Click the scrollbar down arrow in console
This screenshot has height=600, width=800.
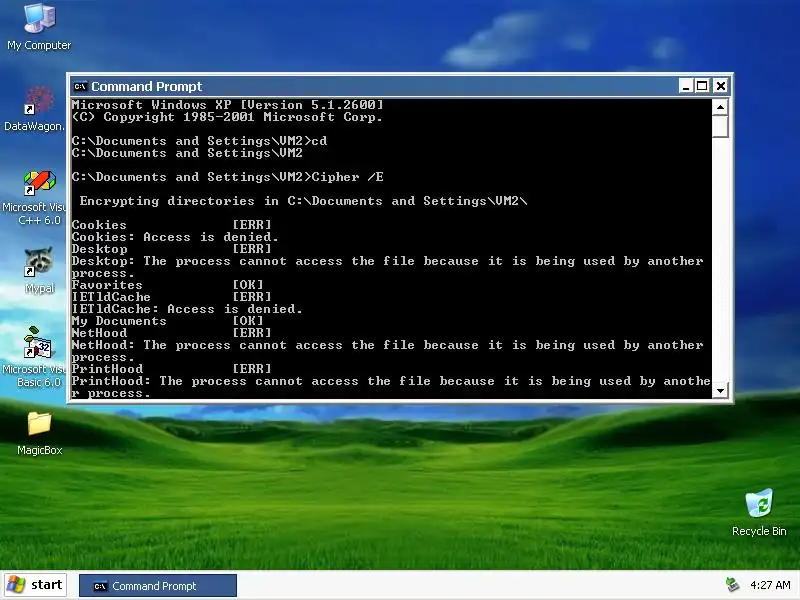(x=720, y=390)
